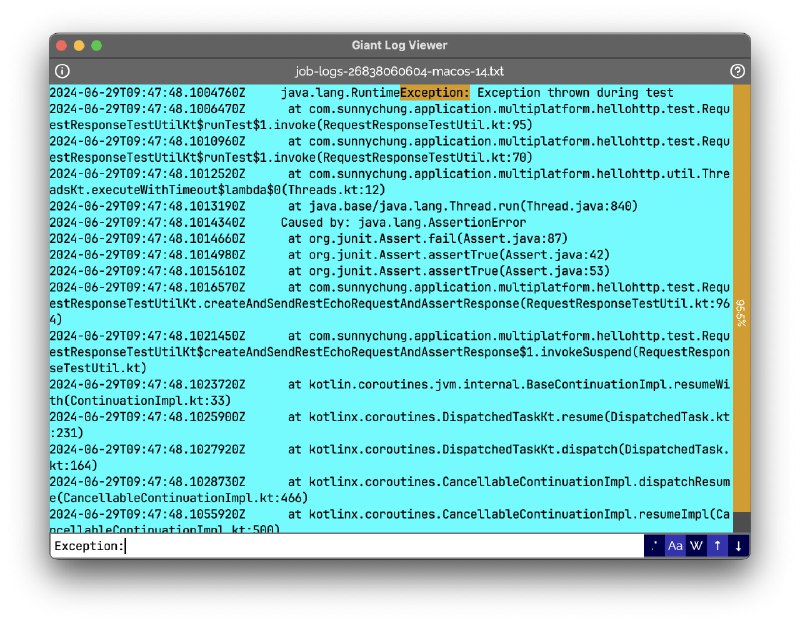
Task: Jump to next match with down arrow
Action: click(739, 546)
